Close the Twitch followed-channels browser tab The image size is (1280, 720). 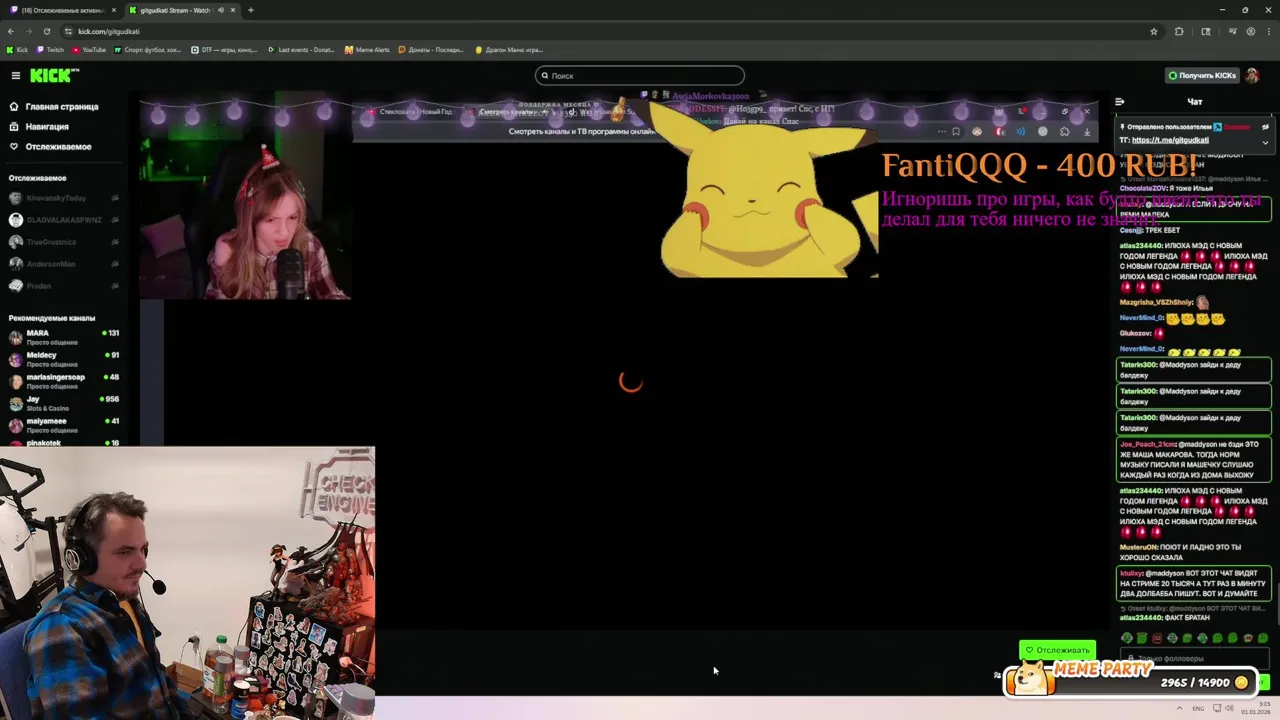[x=114, y=10]
